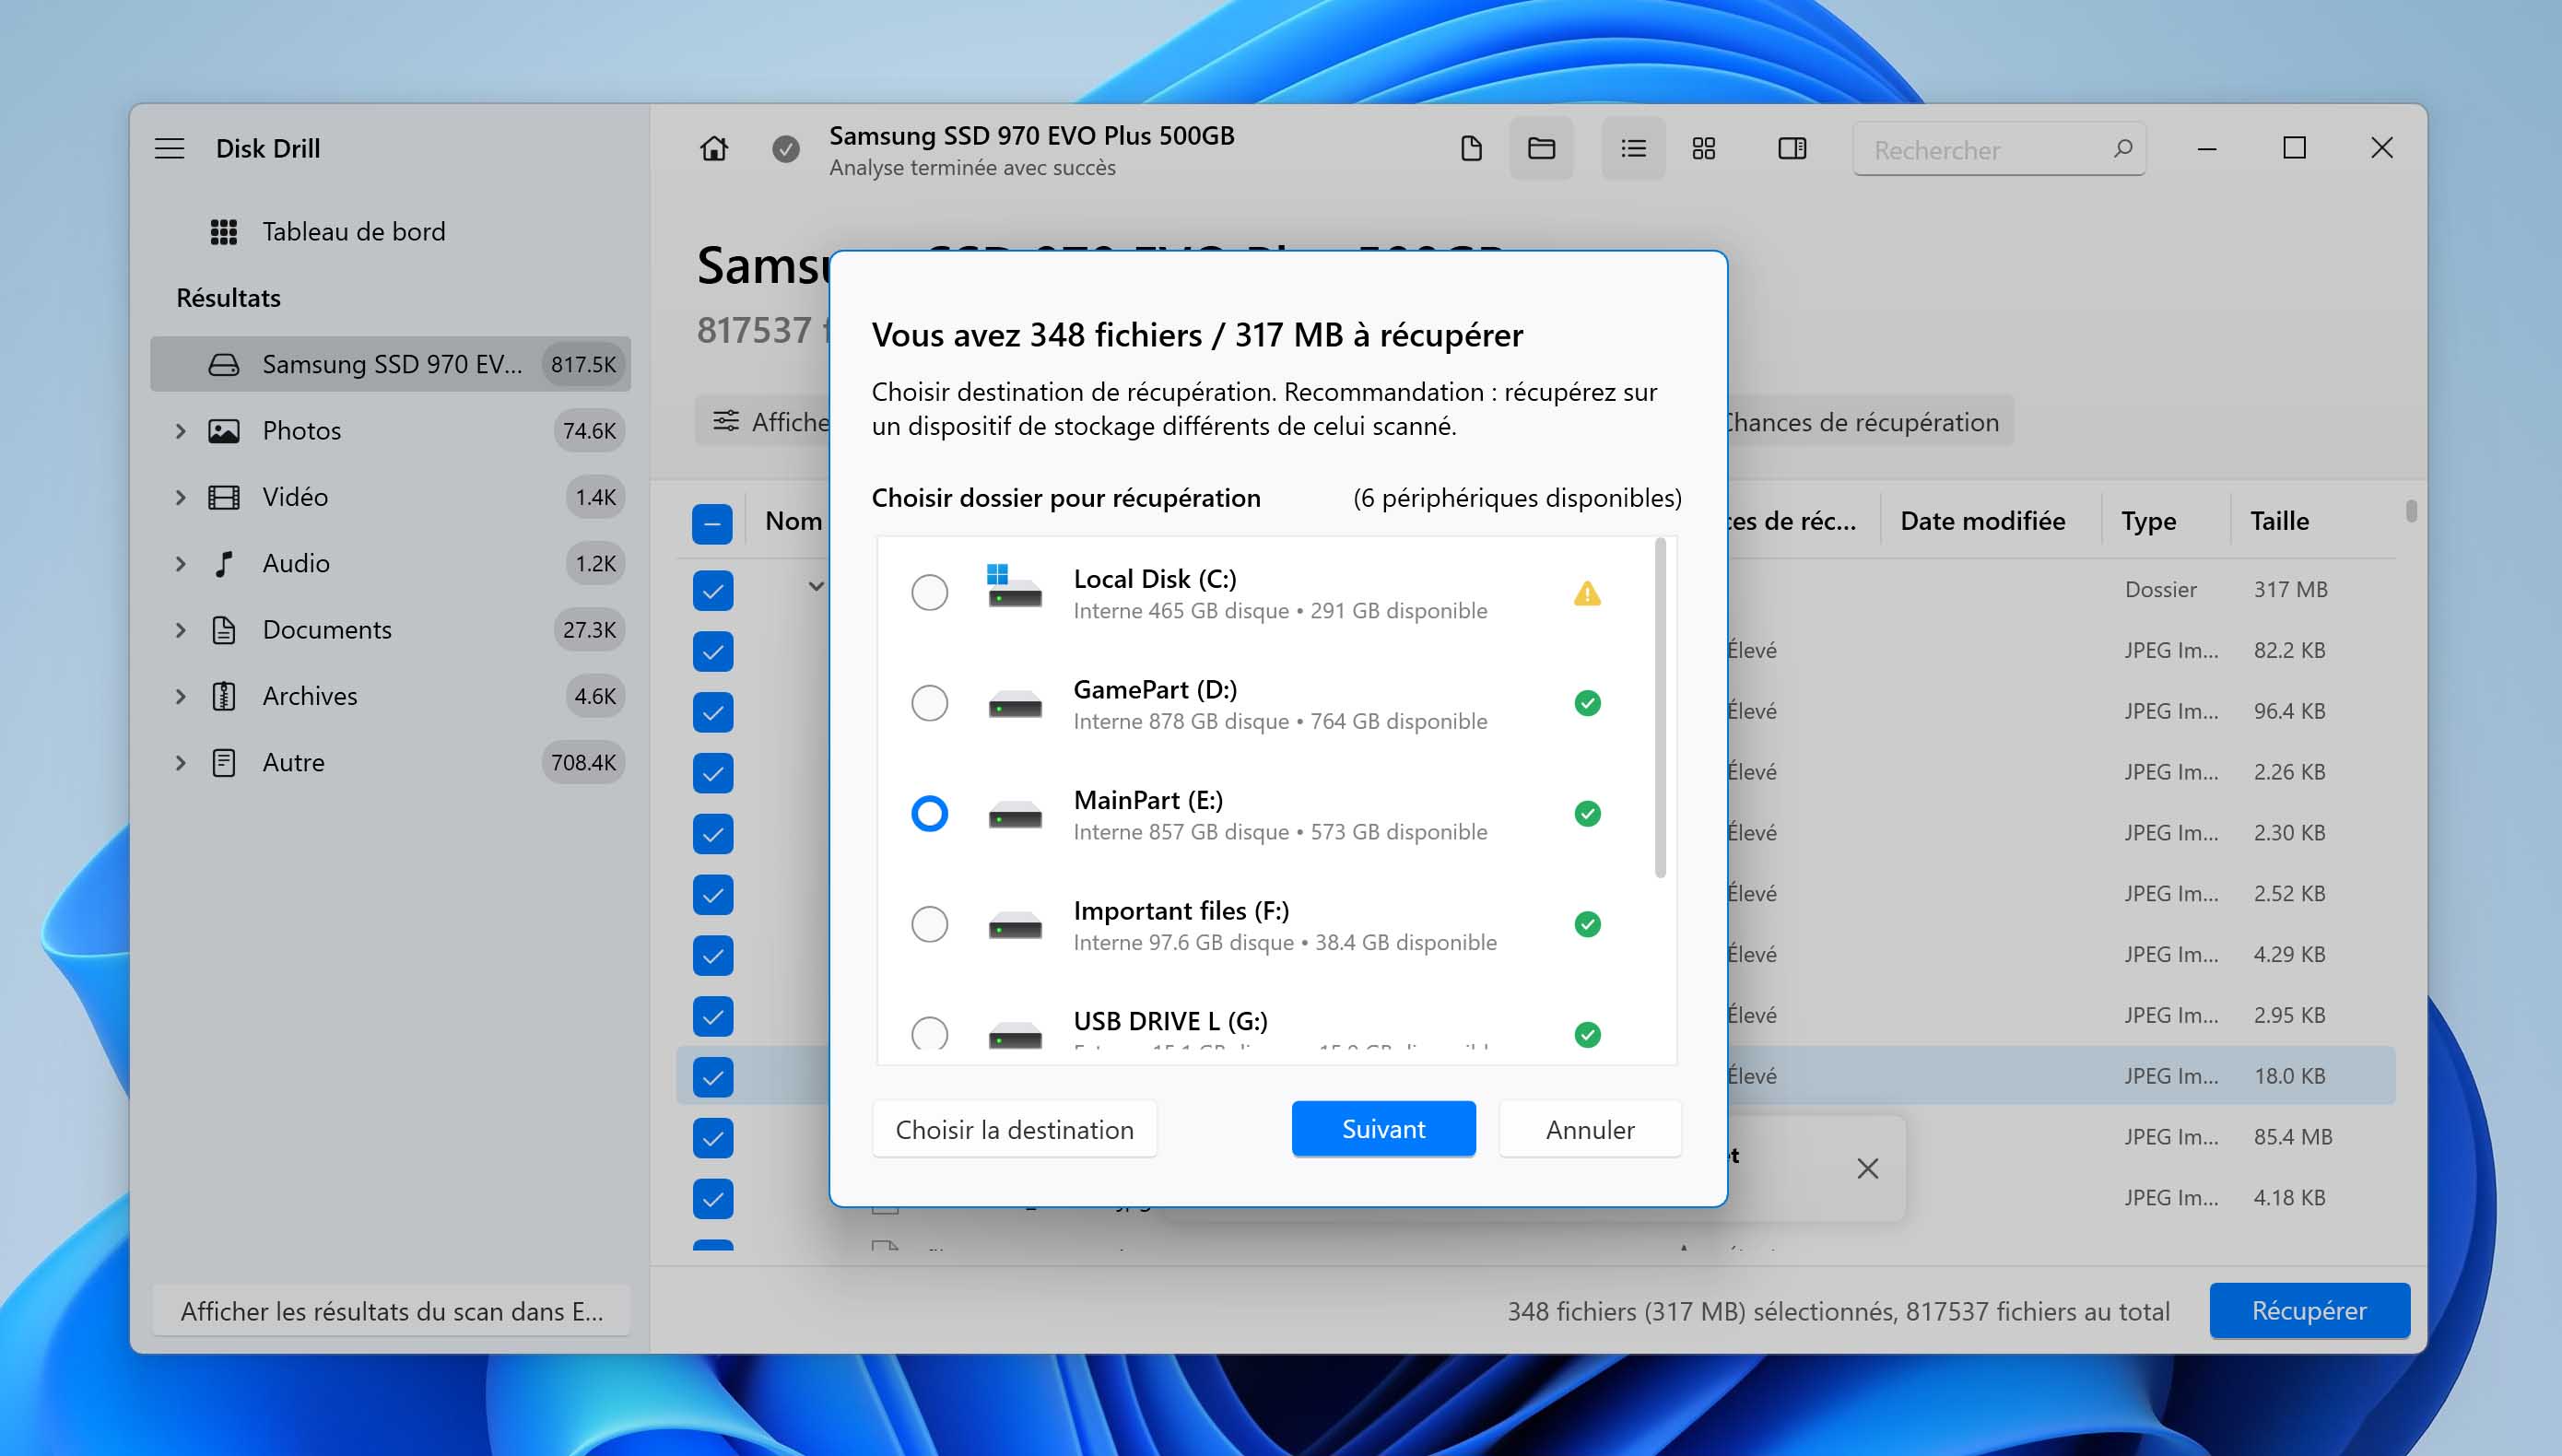Expand the Autre tree chevron
Screen dimensions: 2562x1456
click(x=180, y=762)
